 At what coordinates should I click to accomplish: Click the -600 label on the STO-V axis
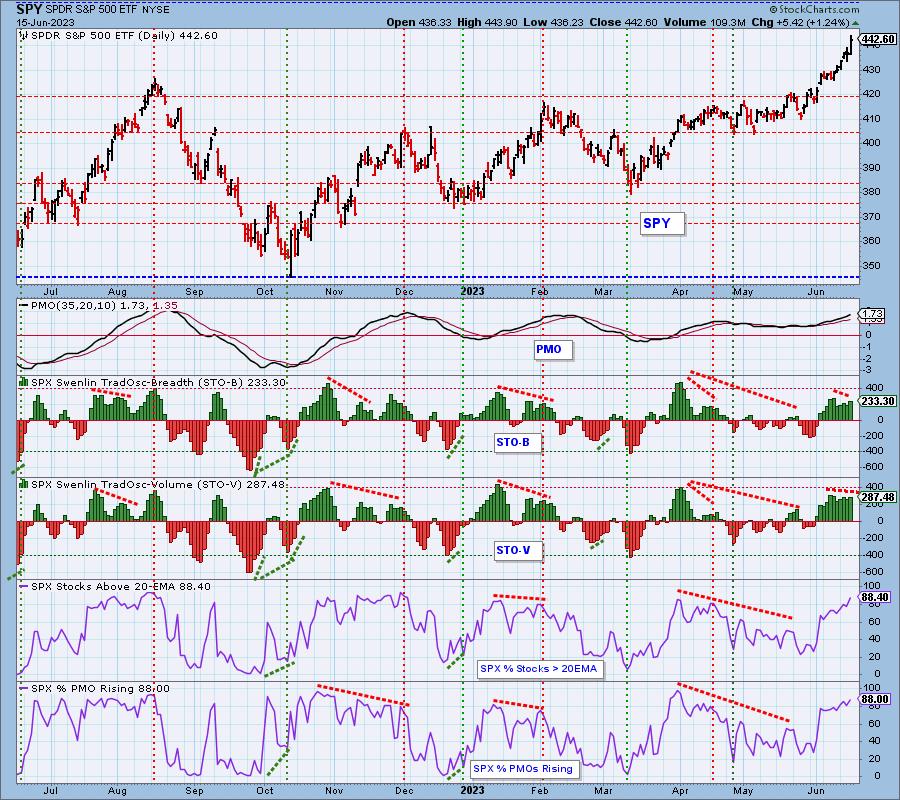pos(871,572)
